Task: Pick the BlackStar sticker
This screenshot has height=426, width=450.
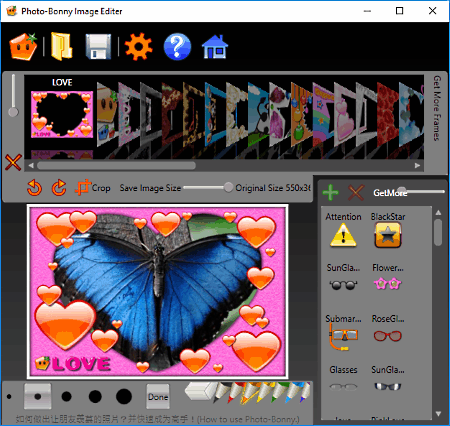Action: pos(388,230)
